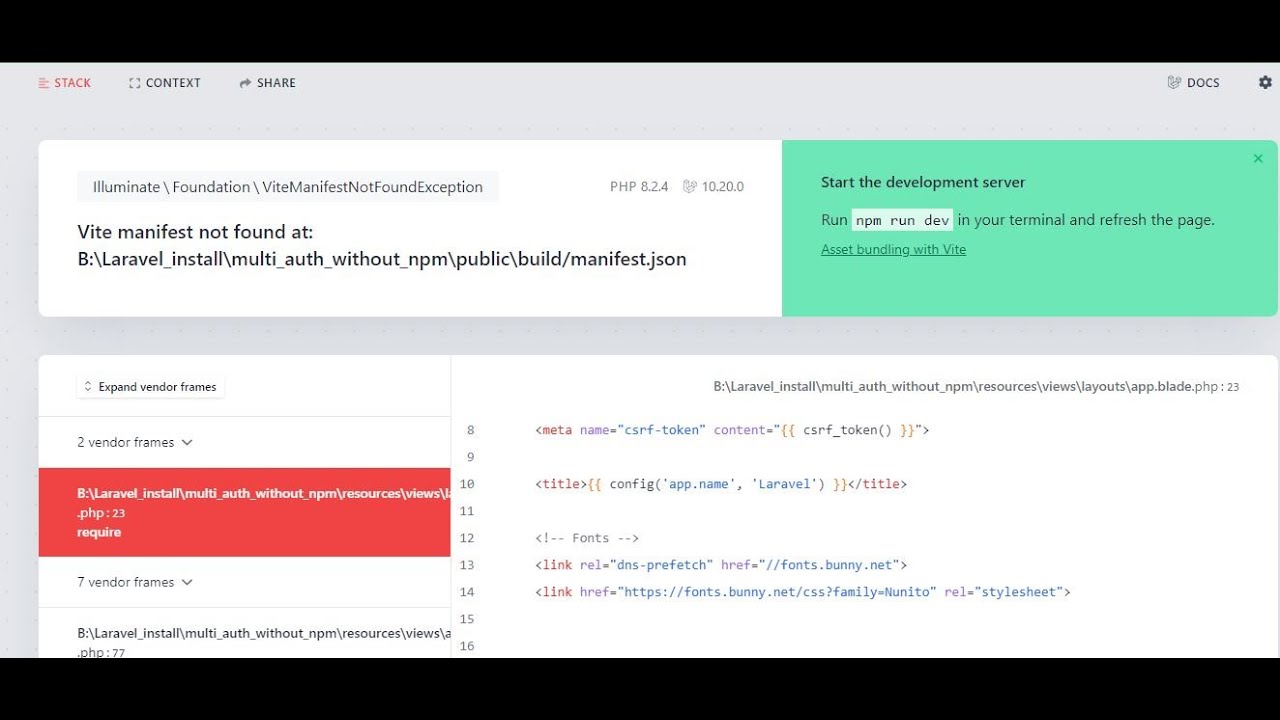Click the Laravel docs icon beside DOCS
The image size is (1280, 720).
[1174, 83]
